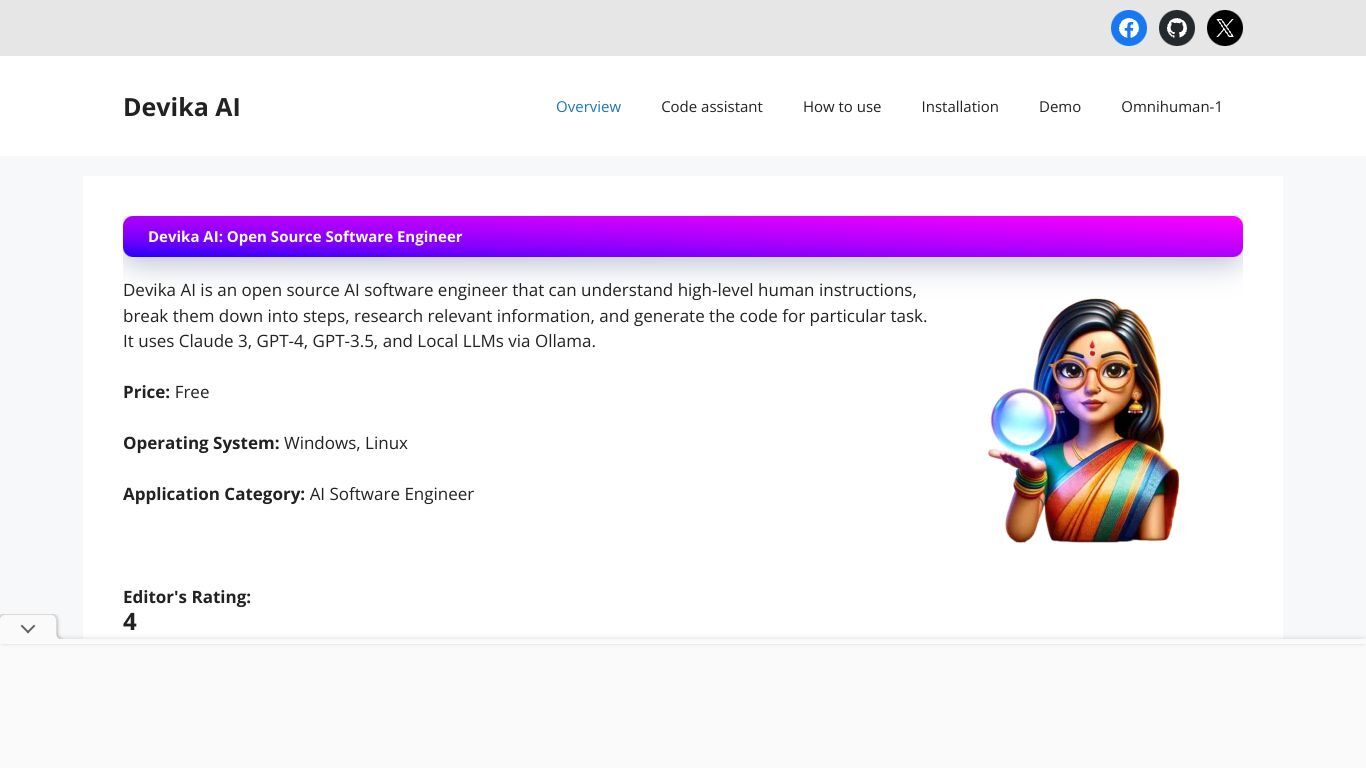Click the 'Free' price value
Image resolution: width=1366 pixels, height=768 pixels.
point(192,392)
